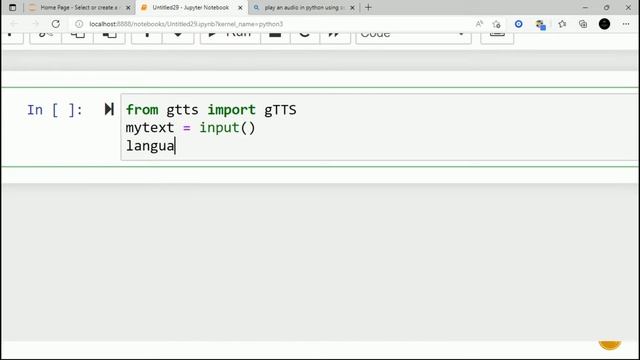Screen dimensions: 640x360
Task: Open the Favorites star list
Action: click(562, 24)
